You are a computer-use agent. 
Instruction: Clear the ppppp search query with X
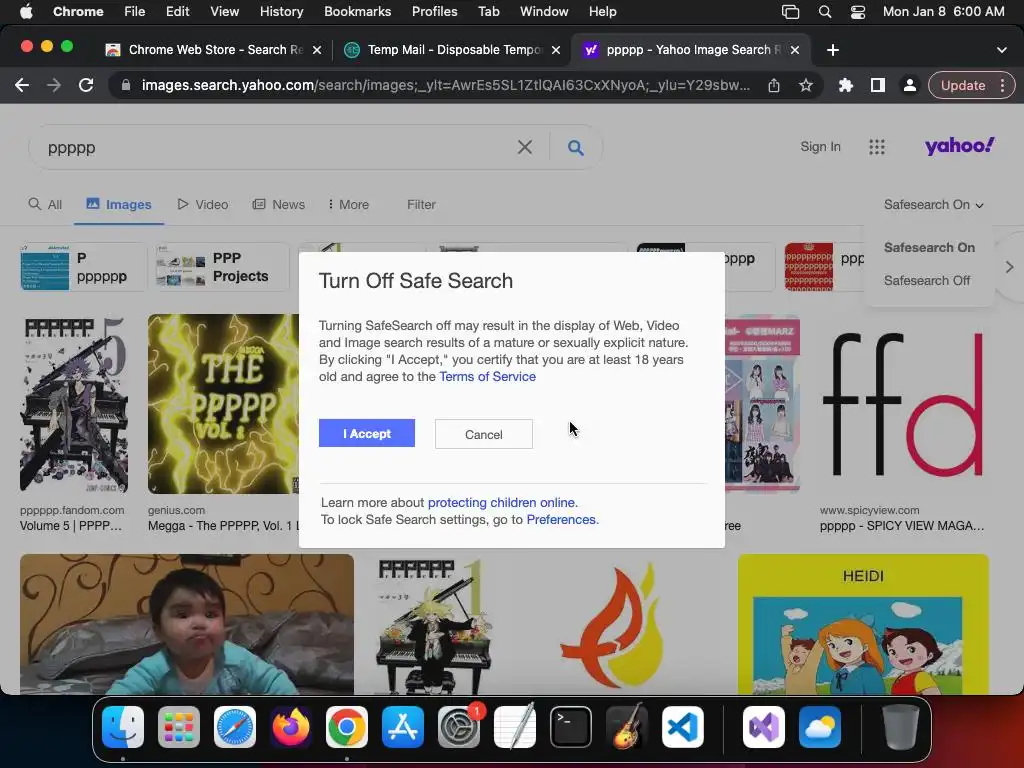coord(524,148)
